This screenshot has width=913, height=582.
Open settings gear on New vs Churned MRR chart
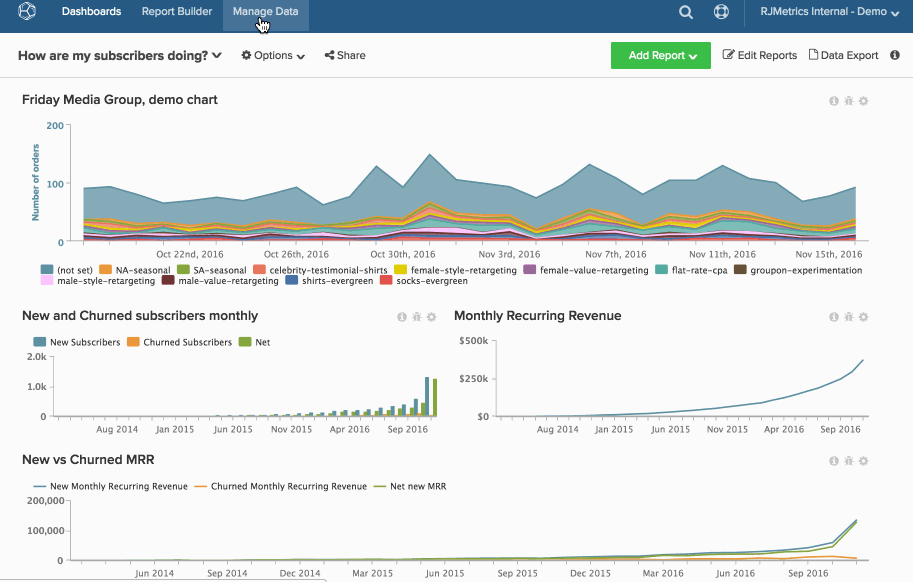point(862,461)
